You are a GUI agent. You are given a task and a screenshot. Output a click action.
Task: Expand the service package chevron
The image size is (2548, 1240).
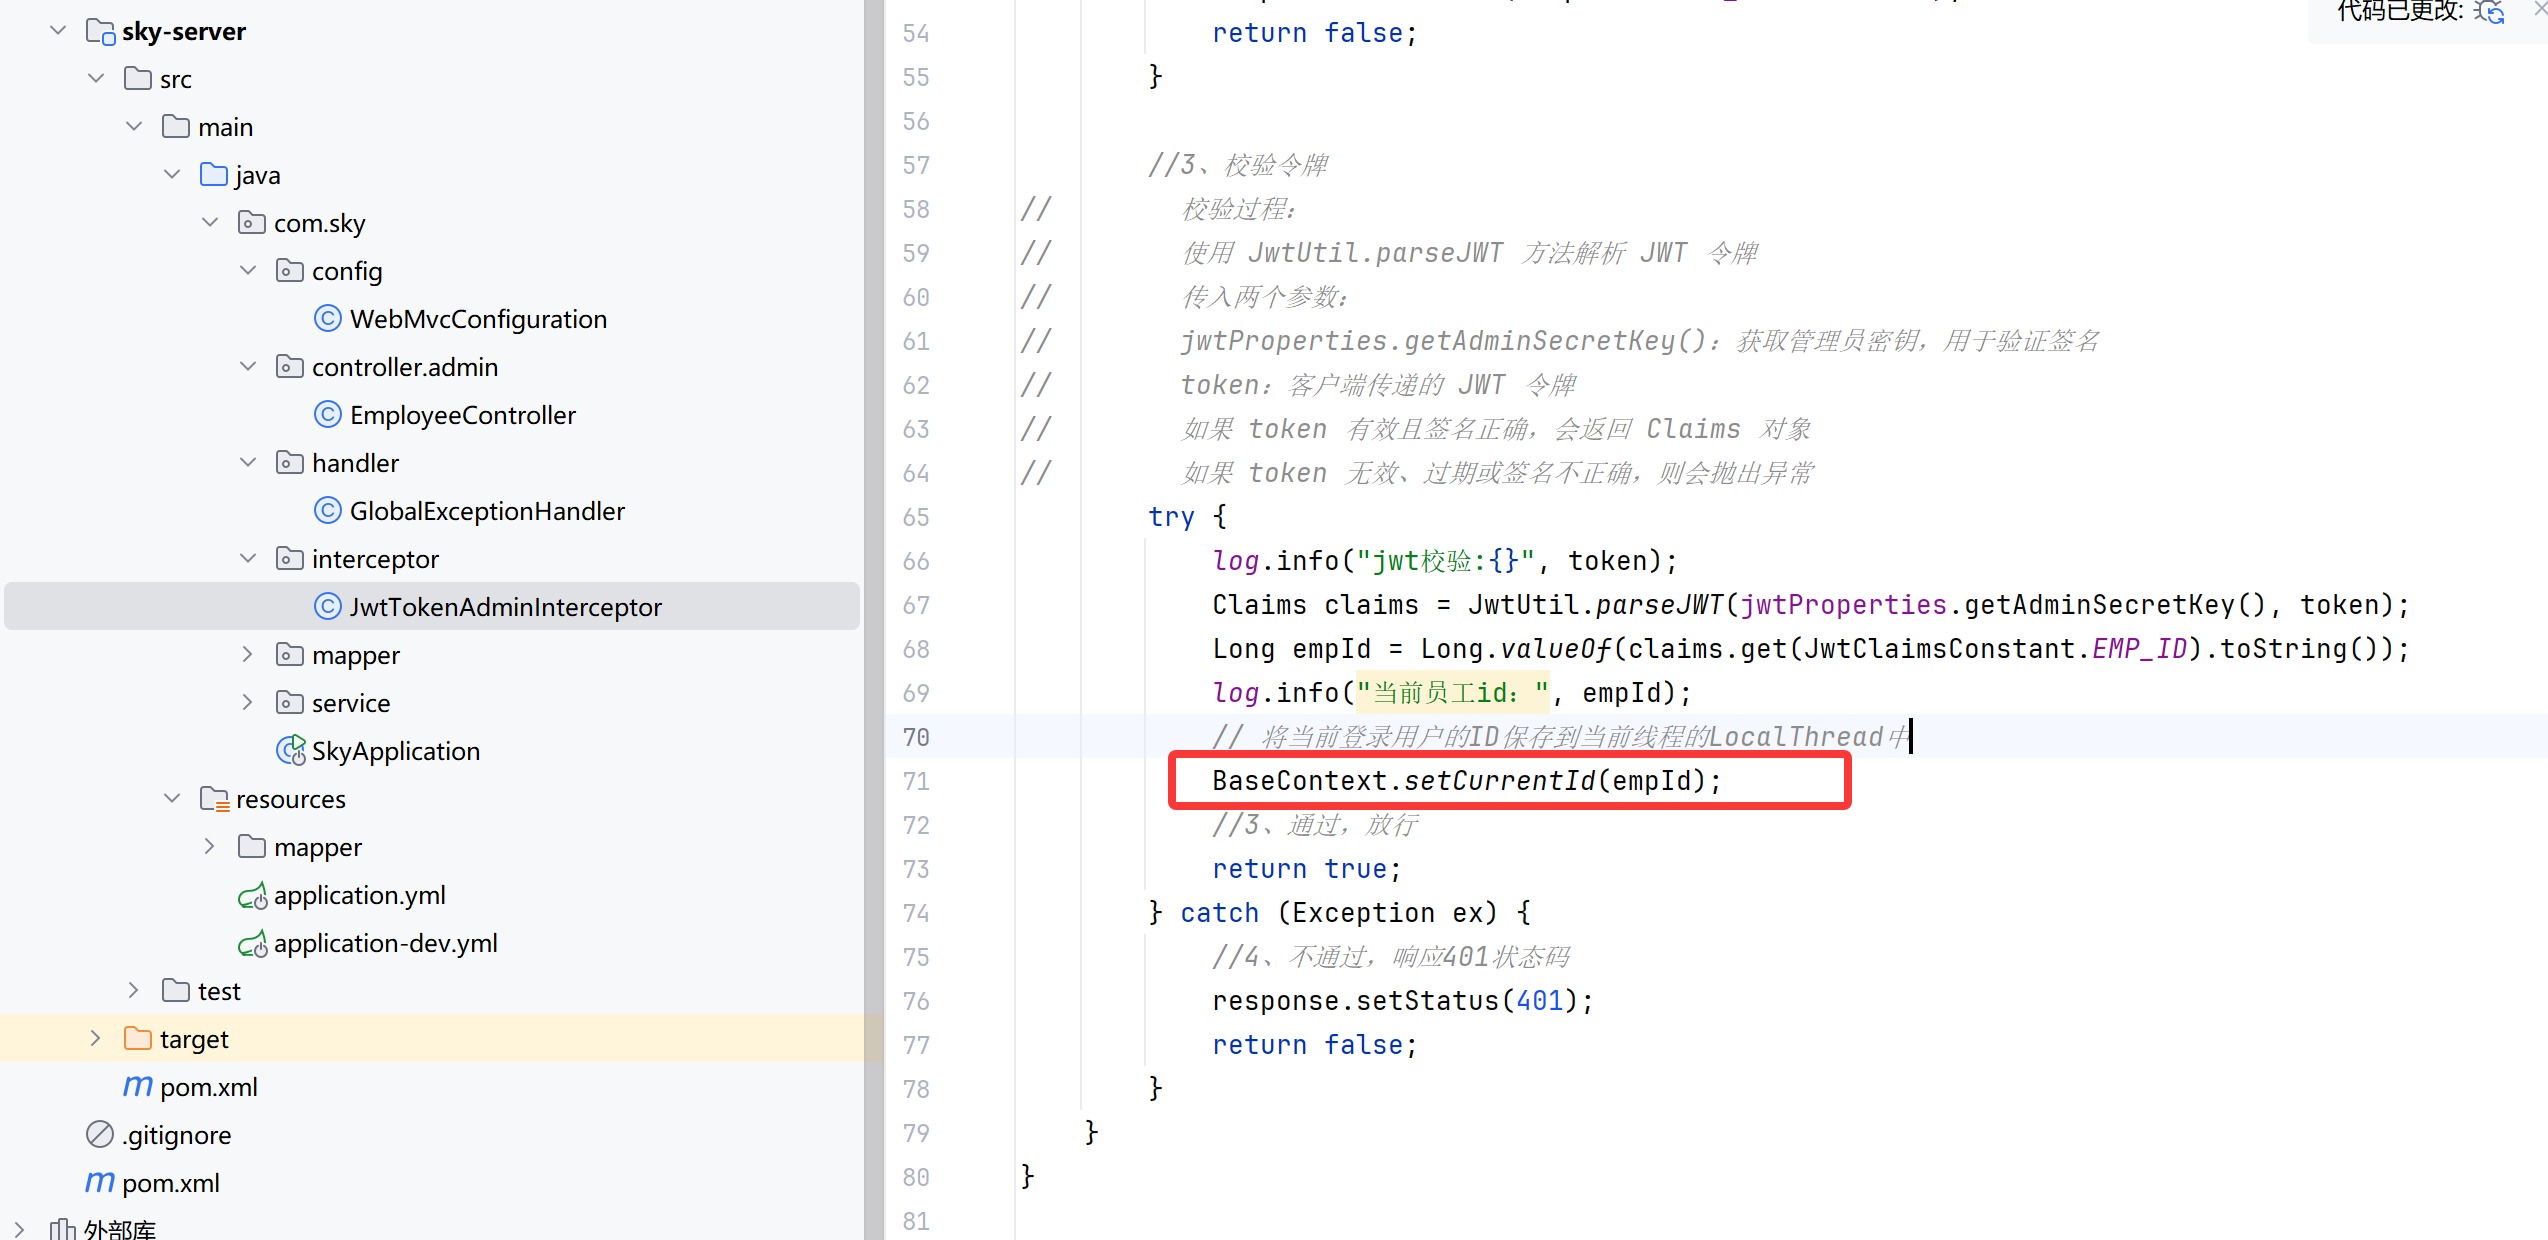tap(248, 703)
